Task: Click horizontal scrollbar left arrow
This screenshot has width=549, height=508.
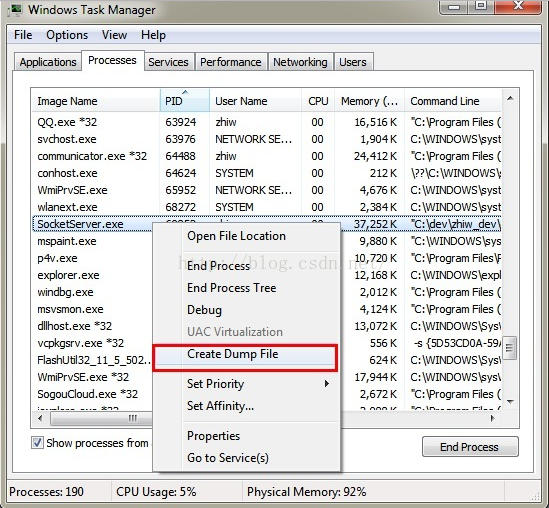Action: [40, 418]
